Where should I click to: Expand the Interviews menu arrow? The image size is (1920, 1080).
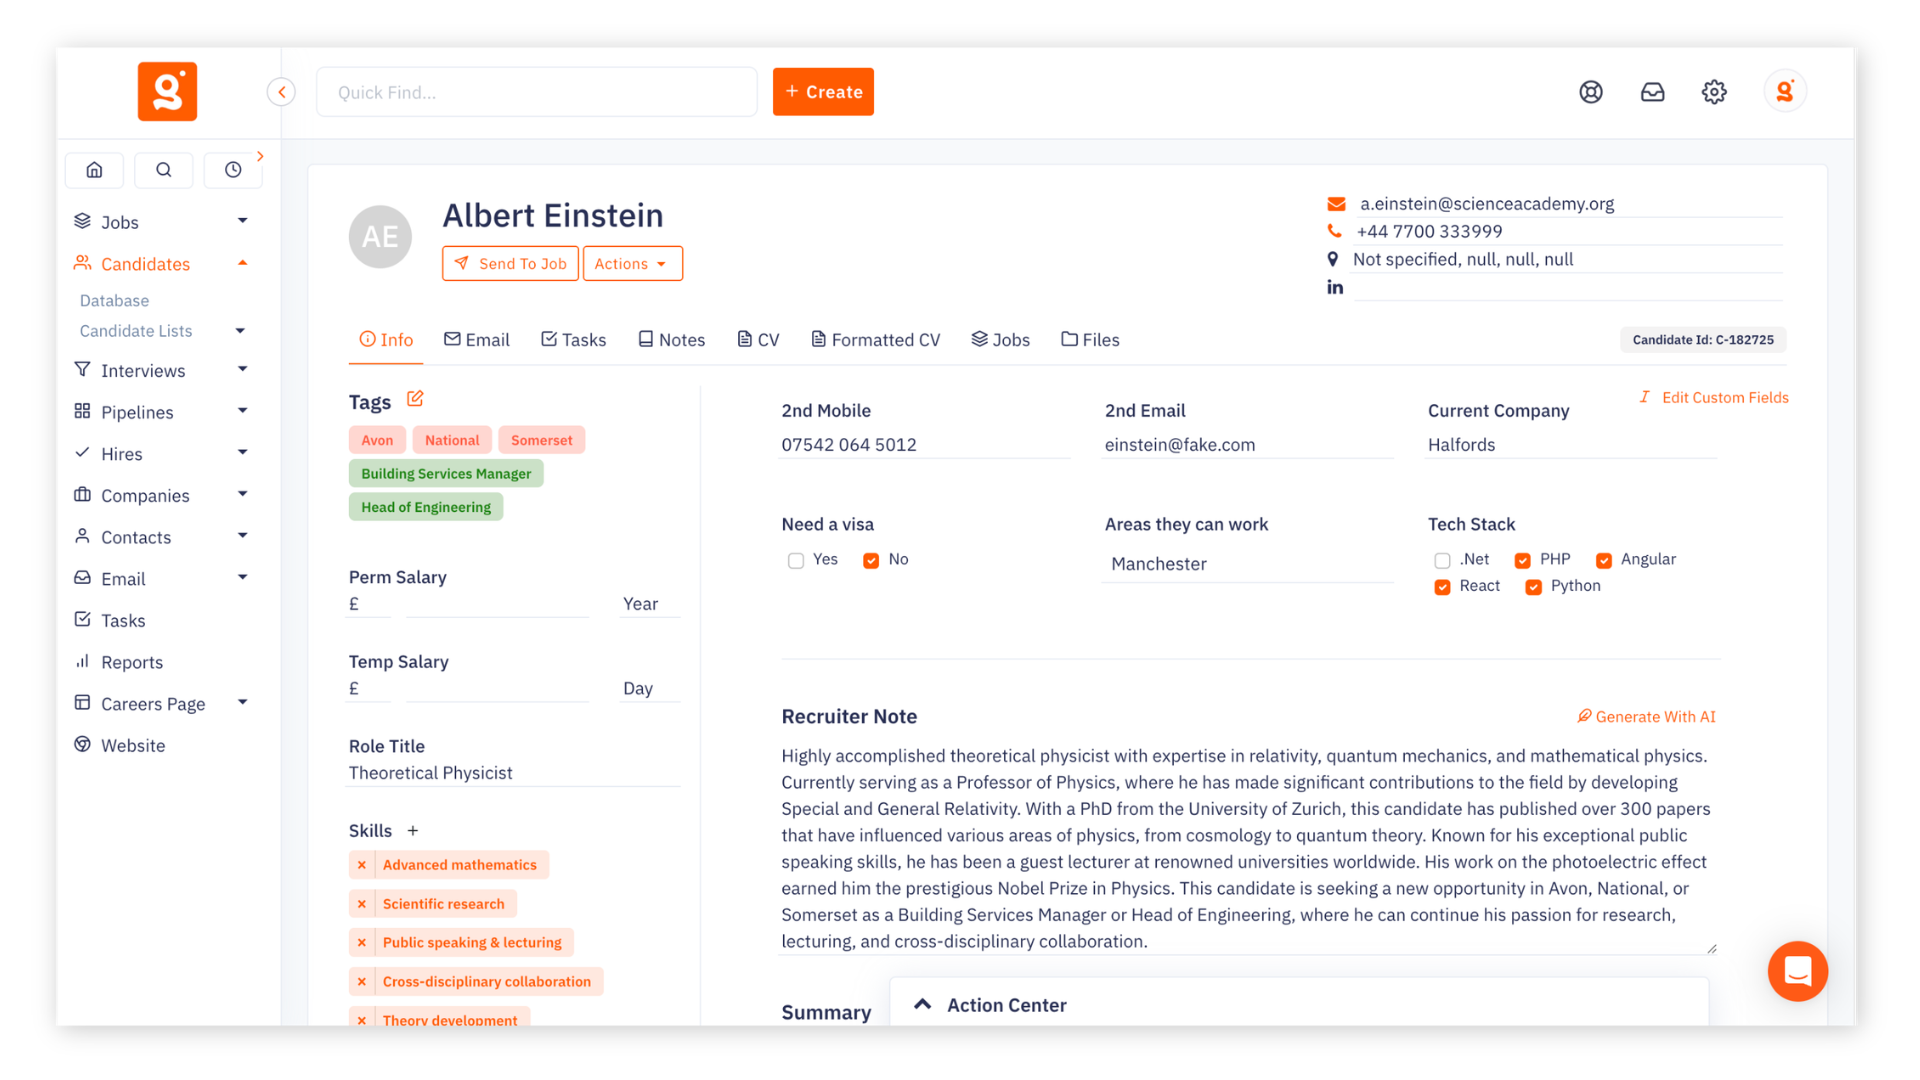pyautogui.click(x=242, y=370)
